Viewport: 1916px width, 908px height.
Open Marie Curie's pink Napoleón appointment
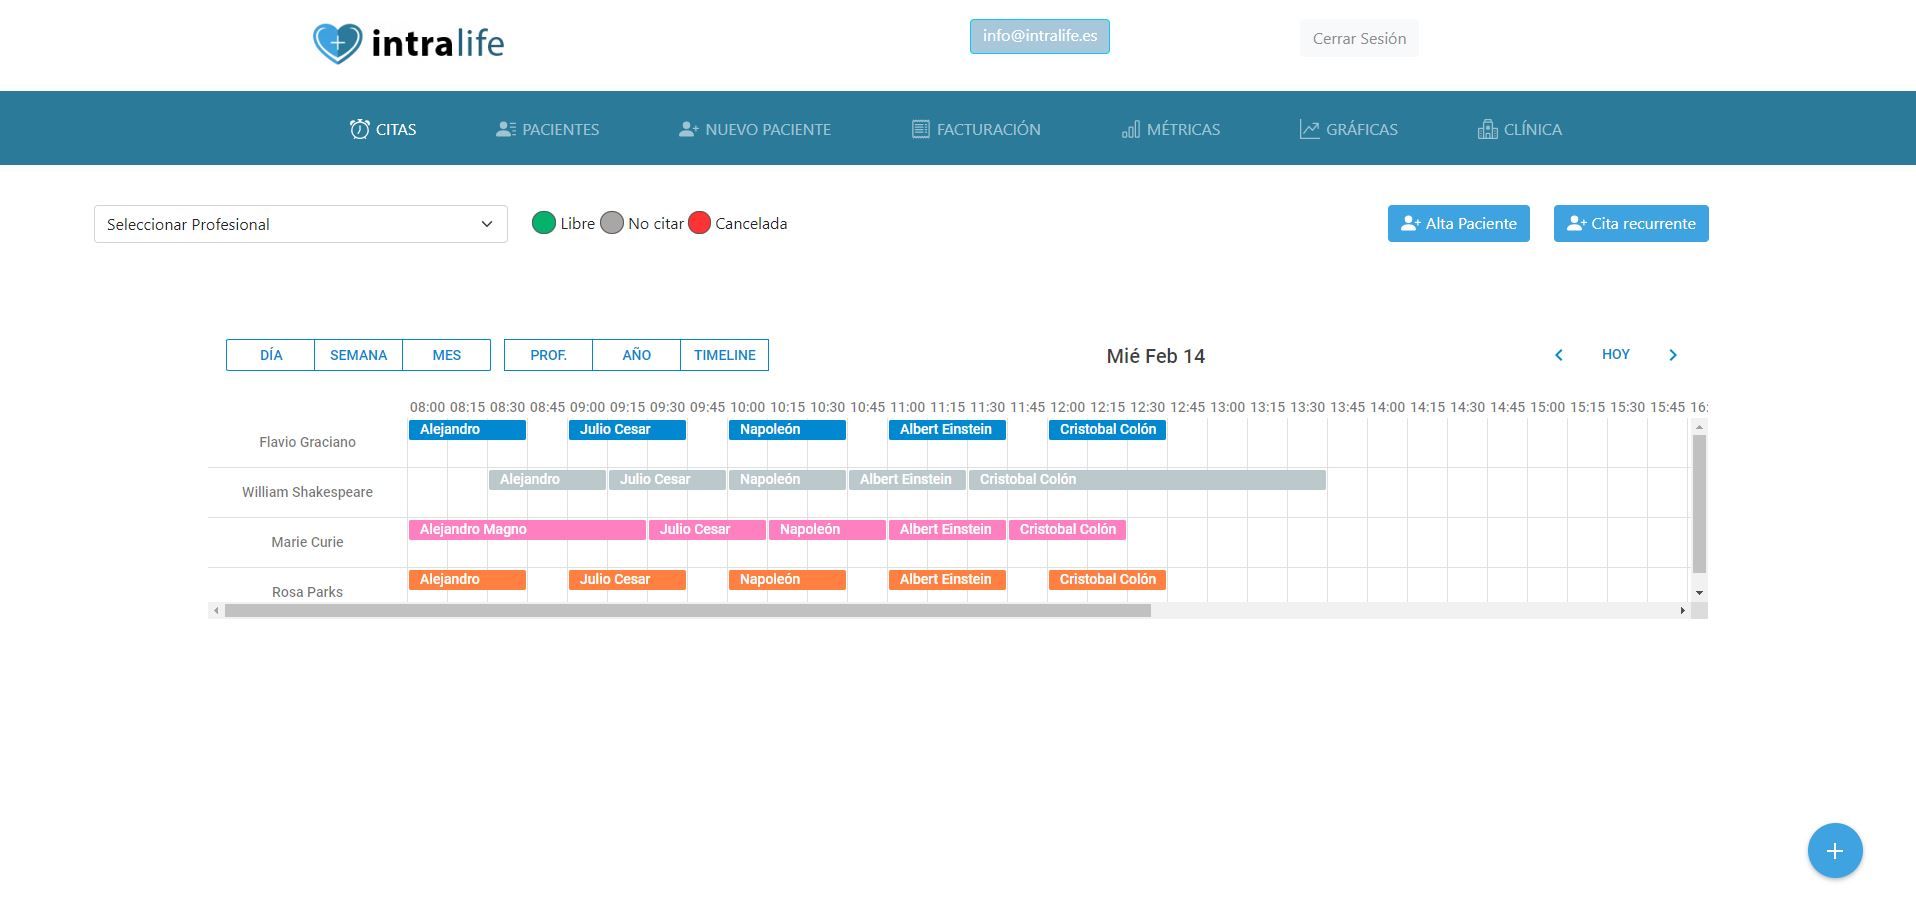point(827,530)
